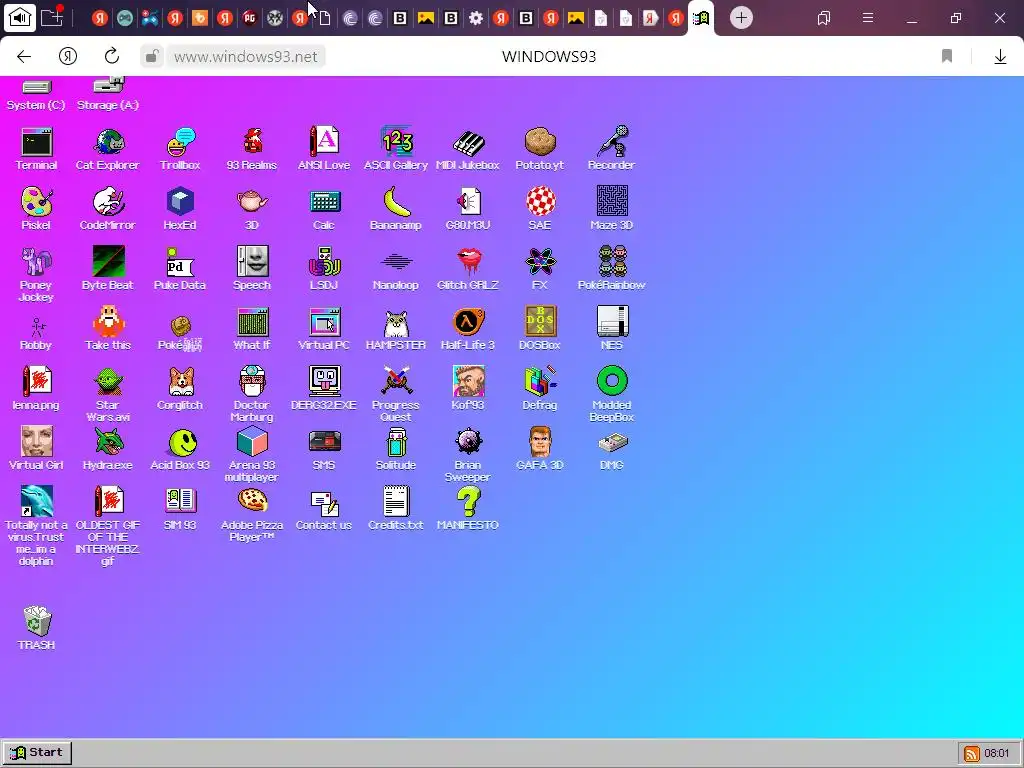Viewport: 1024px width, 768px height.
Task: Launch the Defrag icon
Action: pyautogui.click(x=540, y=389)
